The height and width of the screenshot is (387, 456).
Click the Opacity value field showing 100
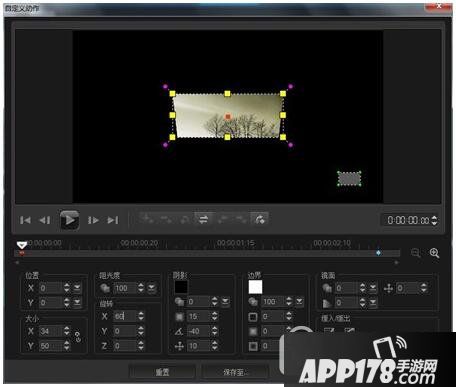[125, 288]
